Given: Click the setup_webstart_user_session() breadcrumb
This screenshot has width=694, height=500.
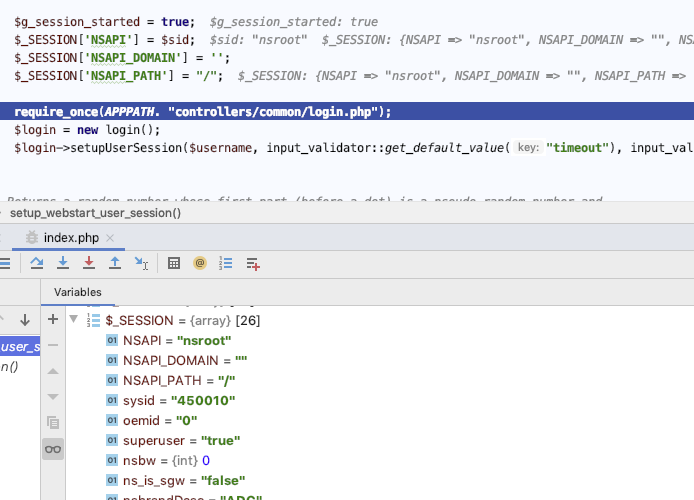Looking at the screenshot, I should point(95,212).
